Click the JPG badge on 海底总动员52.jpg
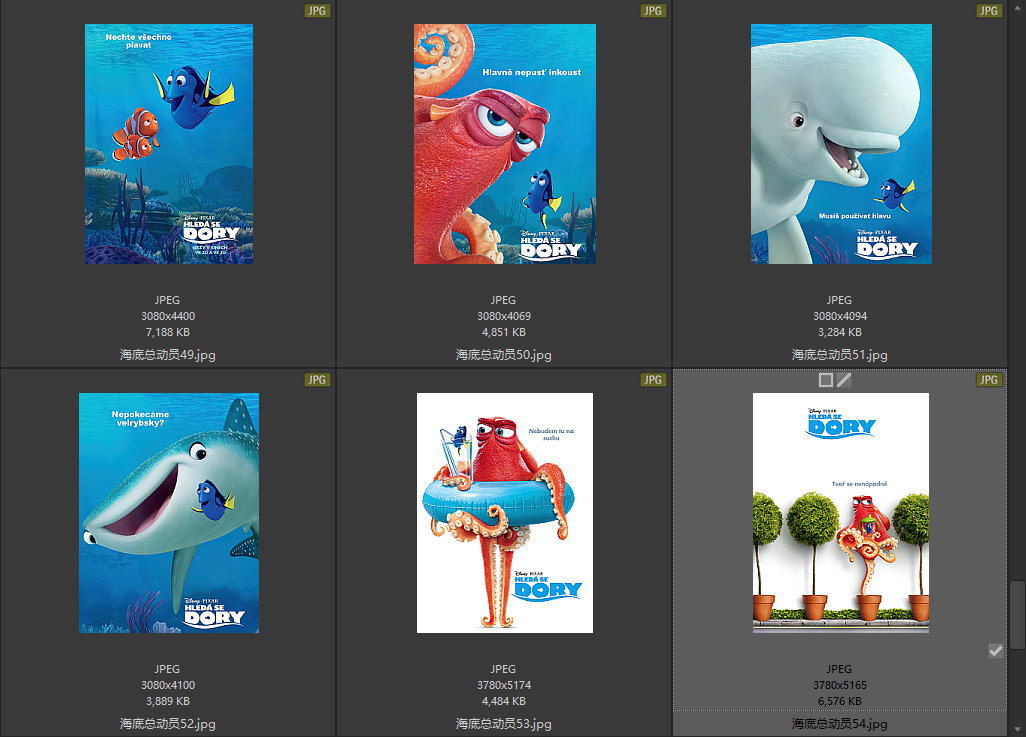Screen dimensions: 1026x737 coord(317,380)
